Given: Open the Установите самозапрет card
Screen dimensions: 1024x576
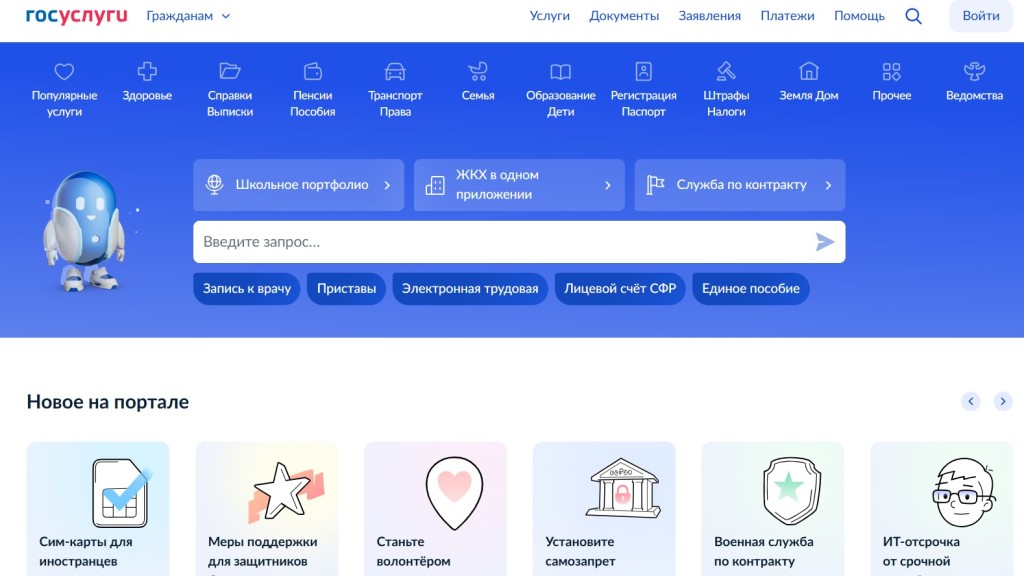Looking at the screenshot, I should click(604, 509).
